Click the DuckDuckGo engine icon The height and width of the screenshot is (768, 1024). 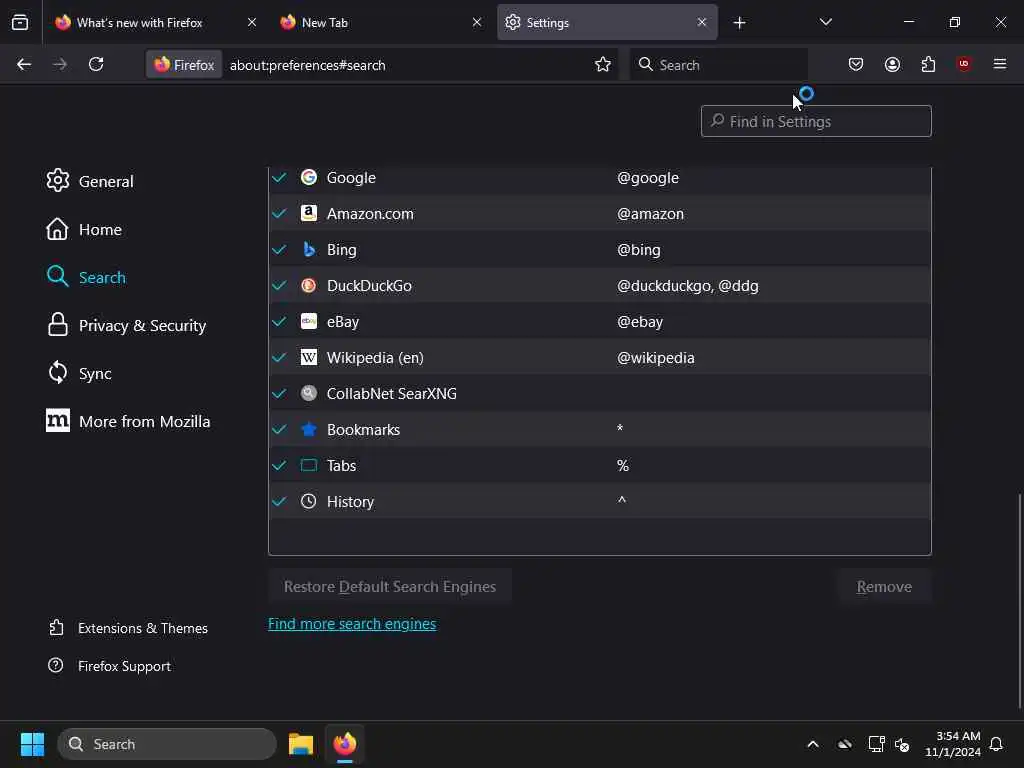pos(309,285)
